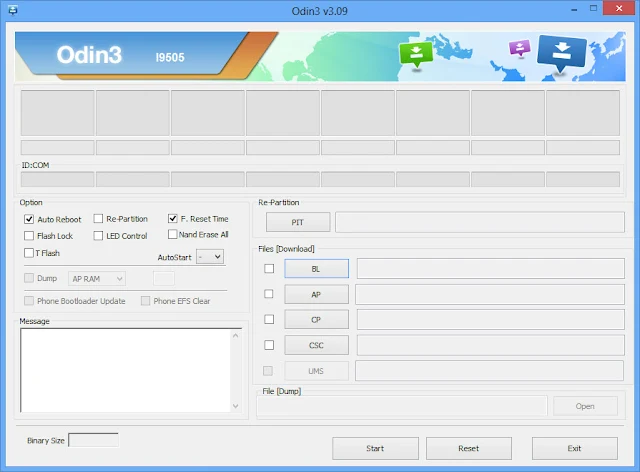The width and height of the screenshot is (640, 472).
Task: Click the Odin3 app icon in title bar
Action: 13,10
